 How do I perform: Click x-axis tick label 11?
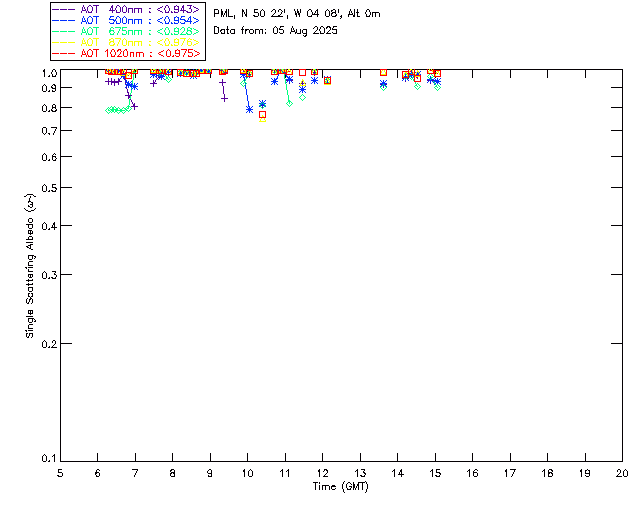pyautogui.click(x=285, y=473)
